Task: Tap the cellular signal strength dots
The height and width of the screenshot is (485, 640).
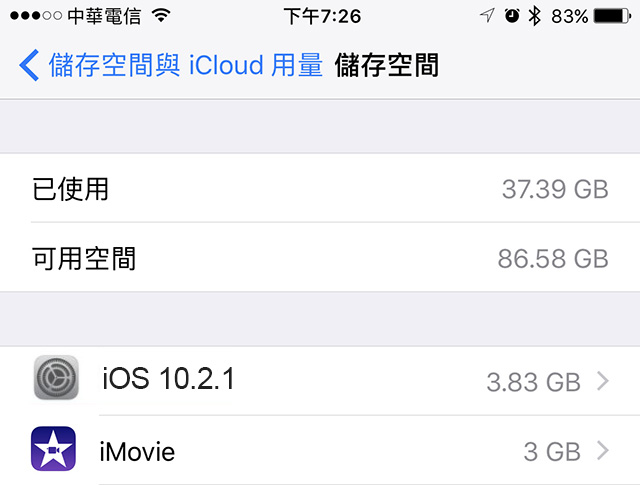Action: (36, 16)
